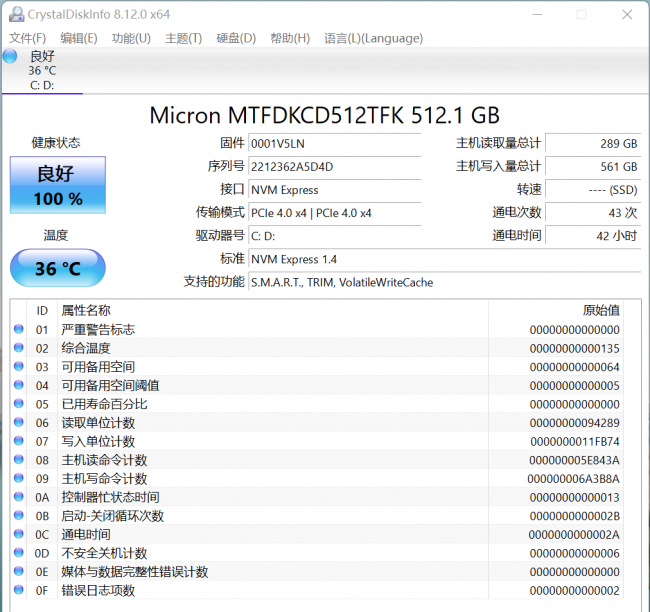The width and height of the screenshot is (650, 612).
Task: Click the serial number field 2212362A5D4D
Action: coord(335,167)
